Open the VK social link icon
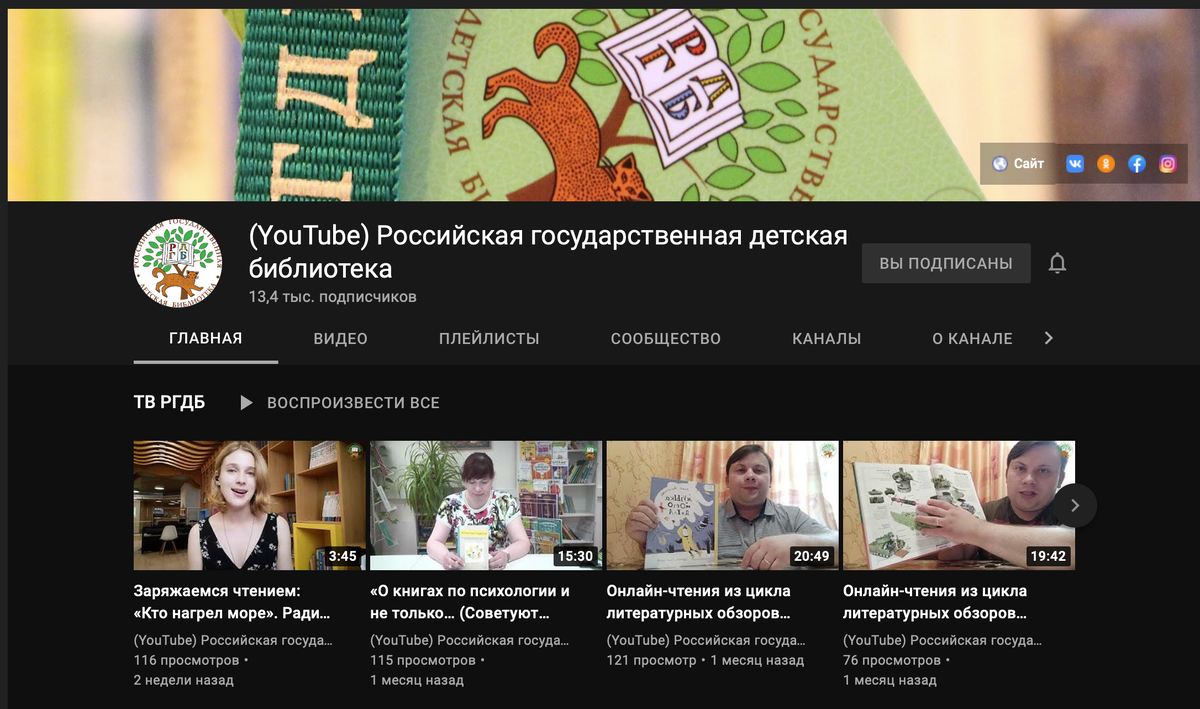1200x709 pixels. (x=1075, y=164)
